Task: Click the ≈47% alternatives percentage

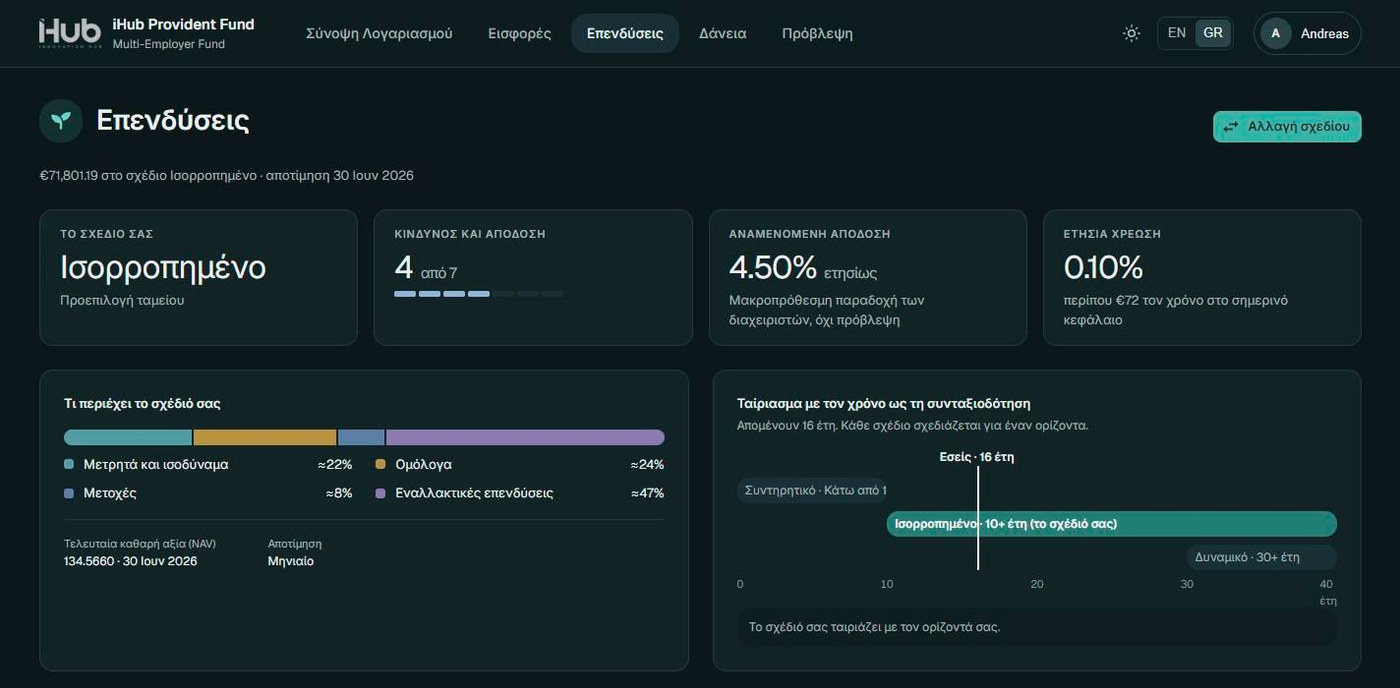Action: click(x=647, y=493)
